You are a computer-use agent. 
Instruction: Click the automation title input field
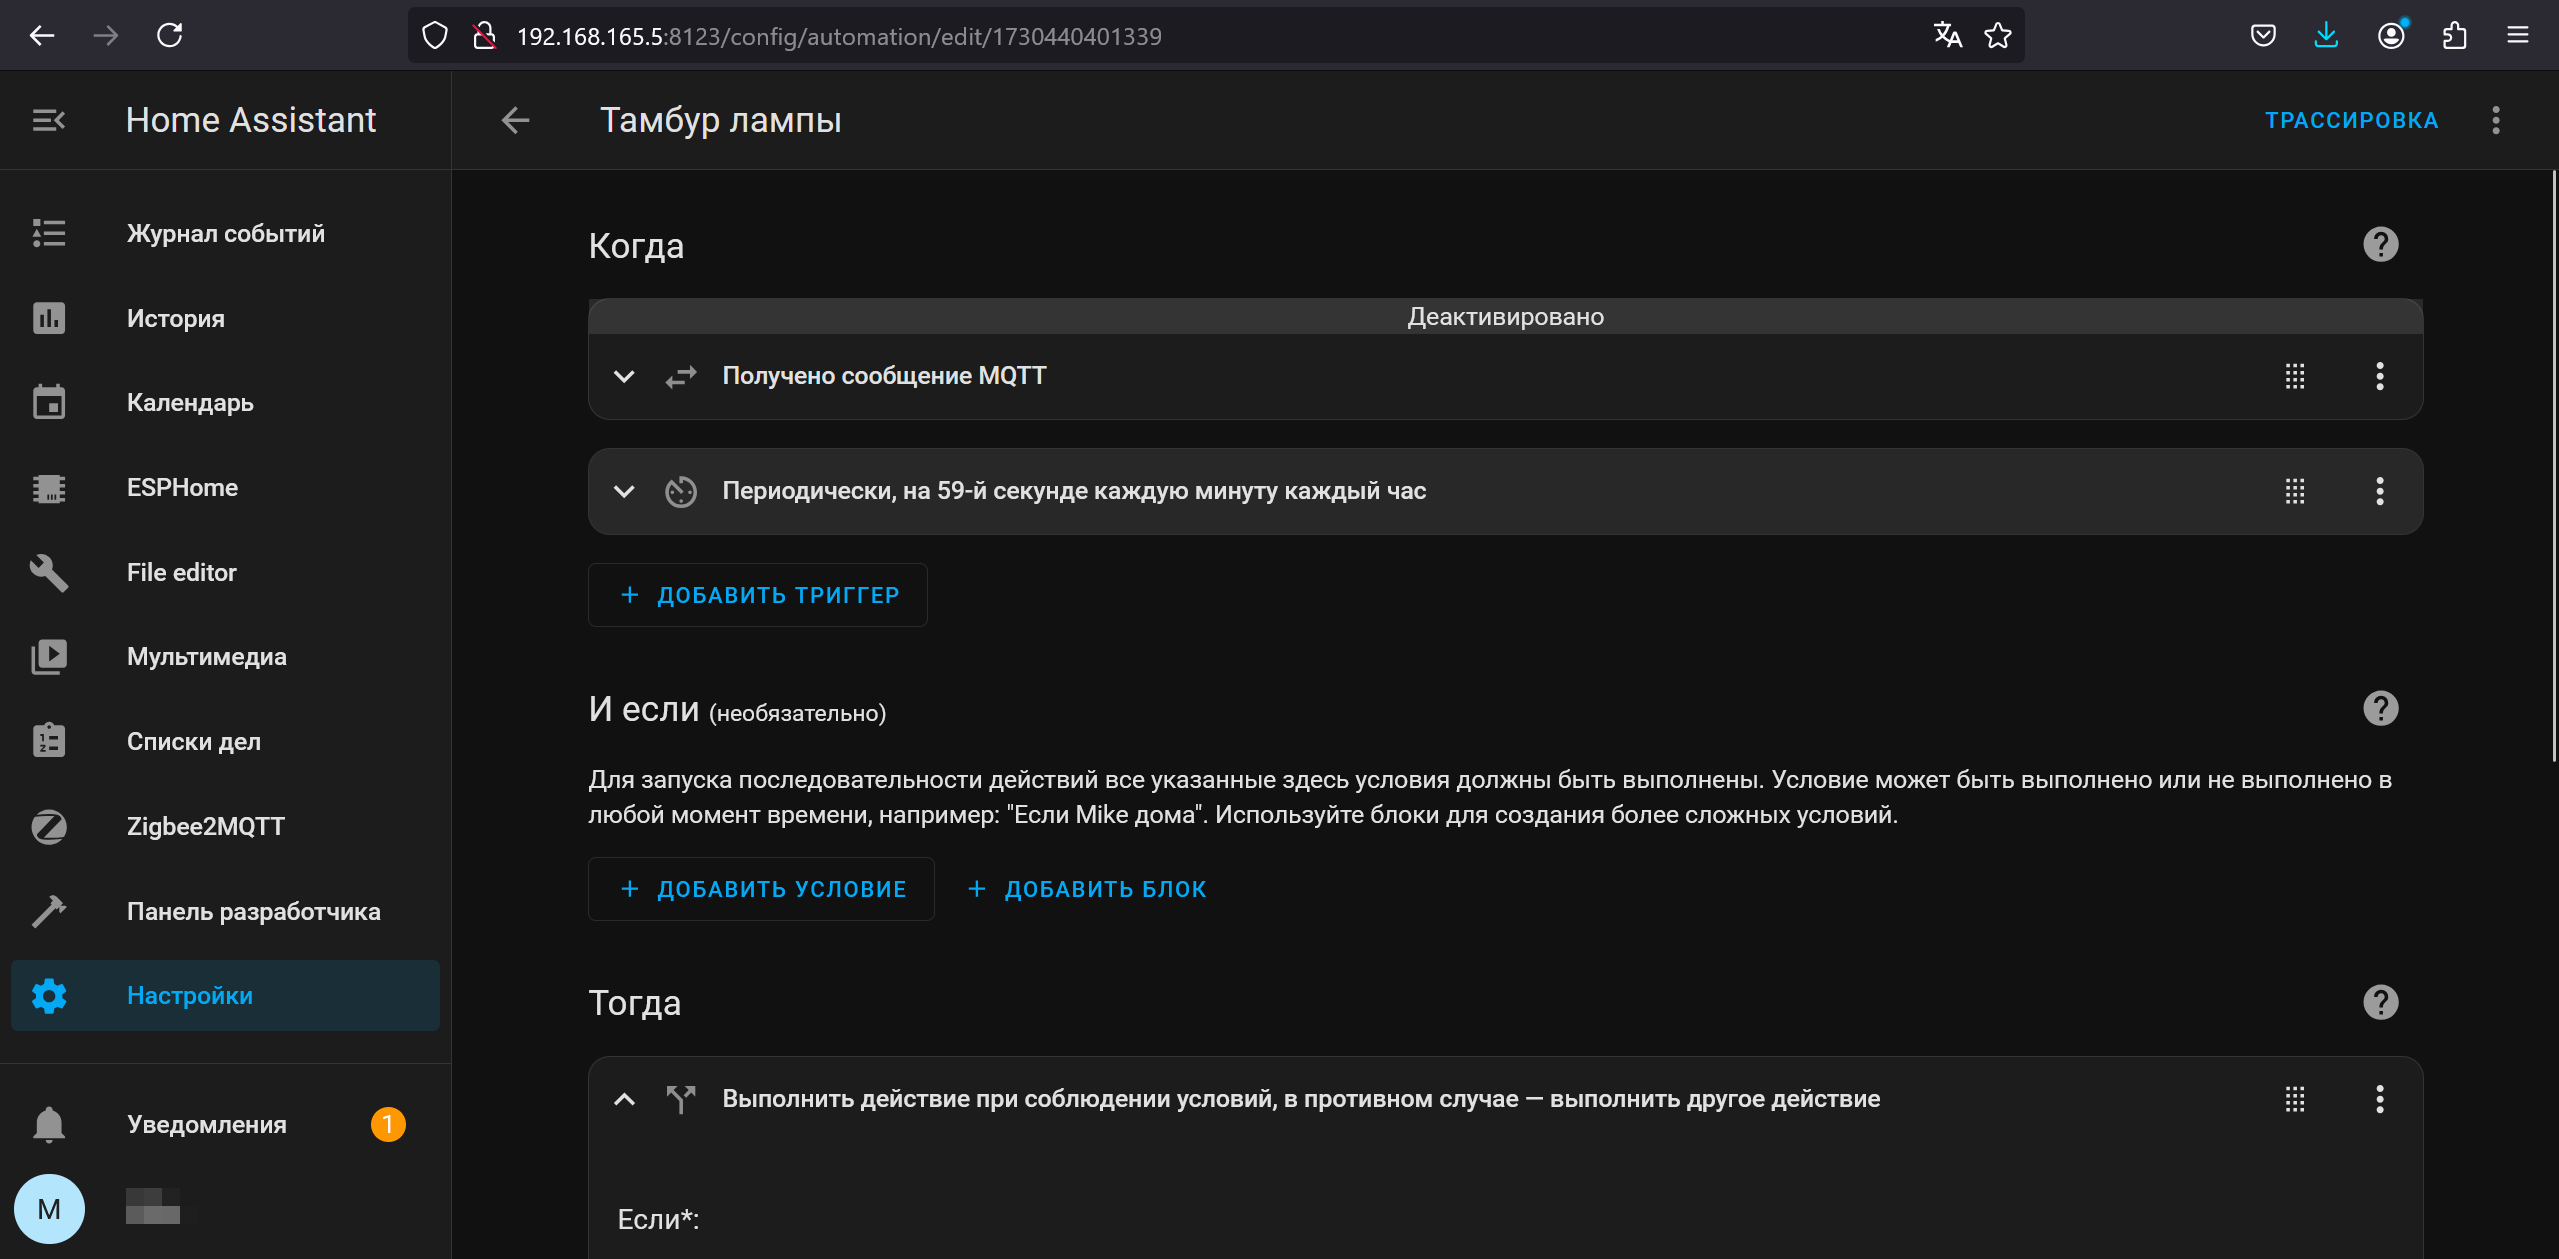pyautogui.click(x=720, y=119)
